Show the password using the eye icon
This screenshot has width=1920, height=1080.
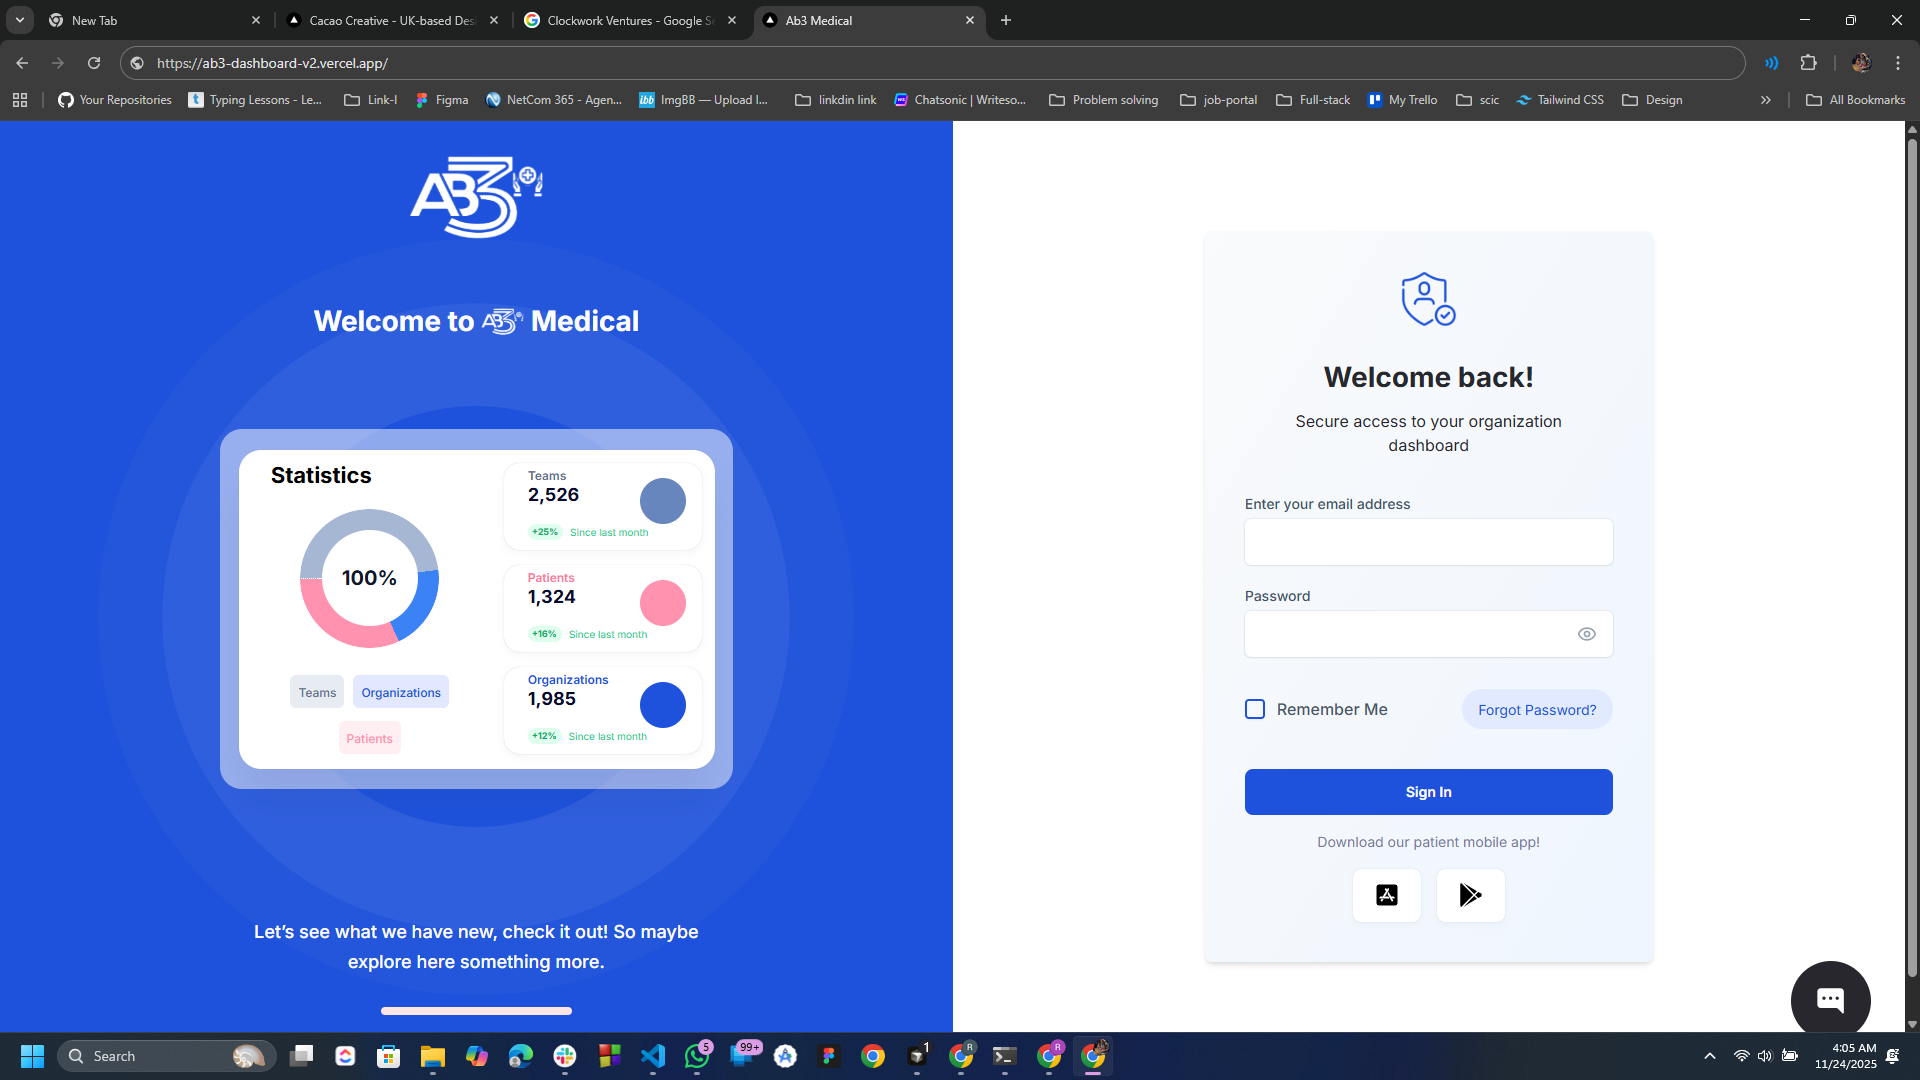coord(1586,634)
